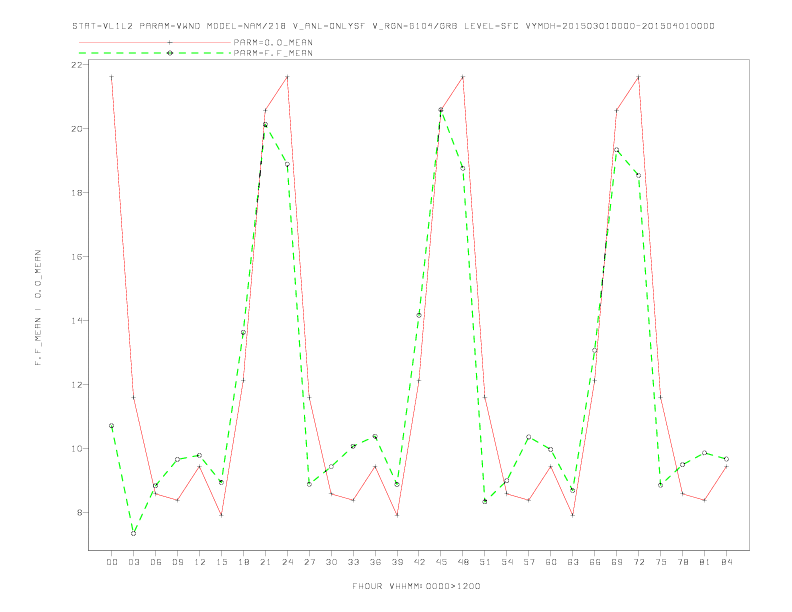Click green circle data point at hour 69
The width and height of the screenshot is (792, 612).
[x=616, y=150]
